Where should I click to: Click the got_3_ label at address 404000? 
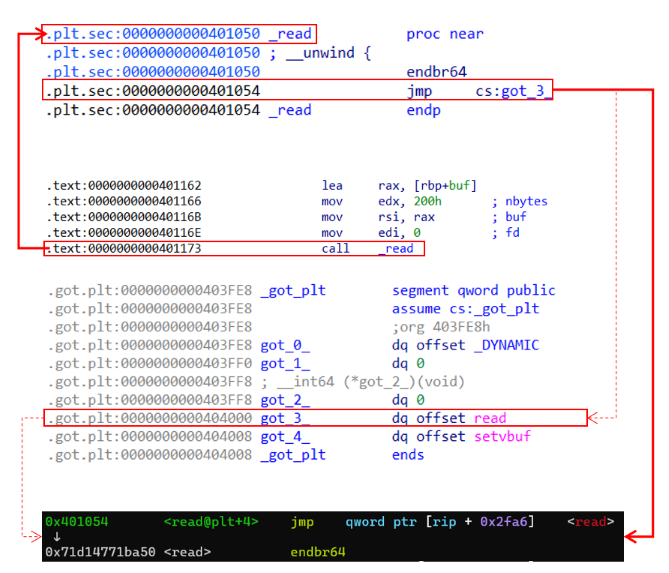click(x=285, y=418)
